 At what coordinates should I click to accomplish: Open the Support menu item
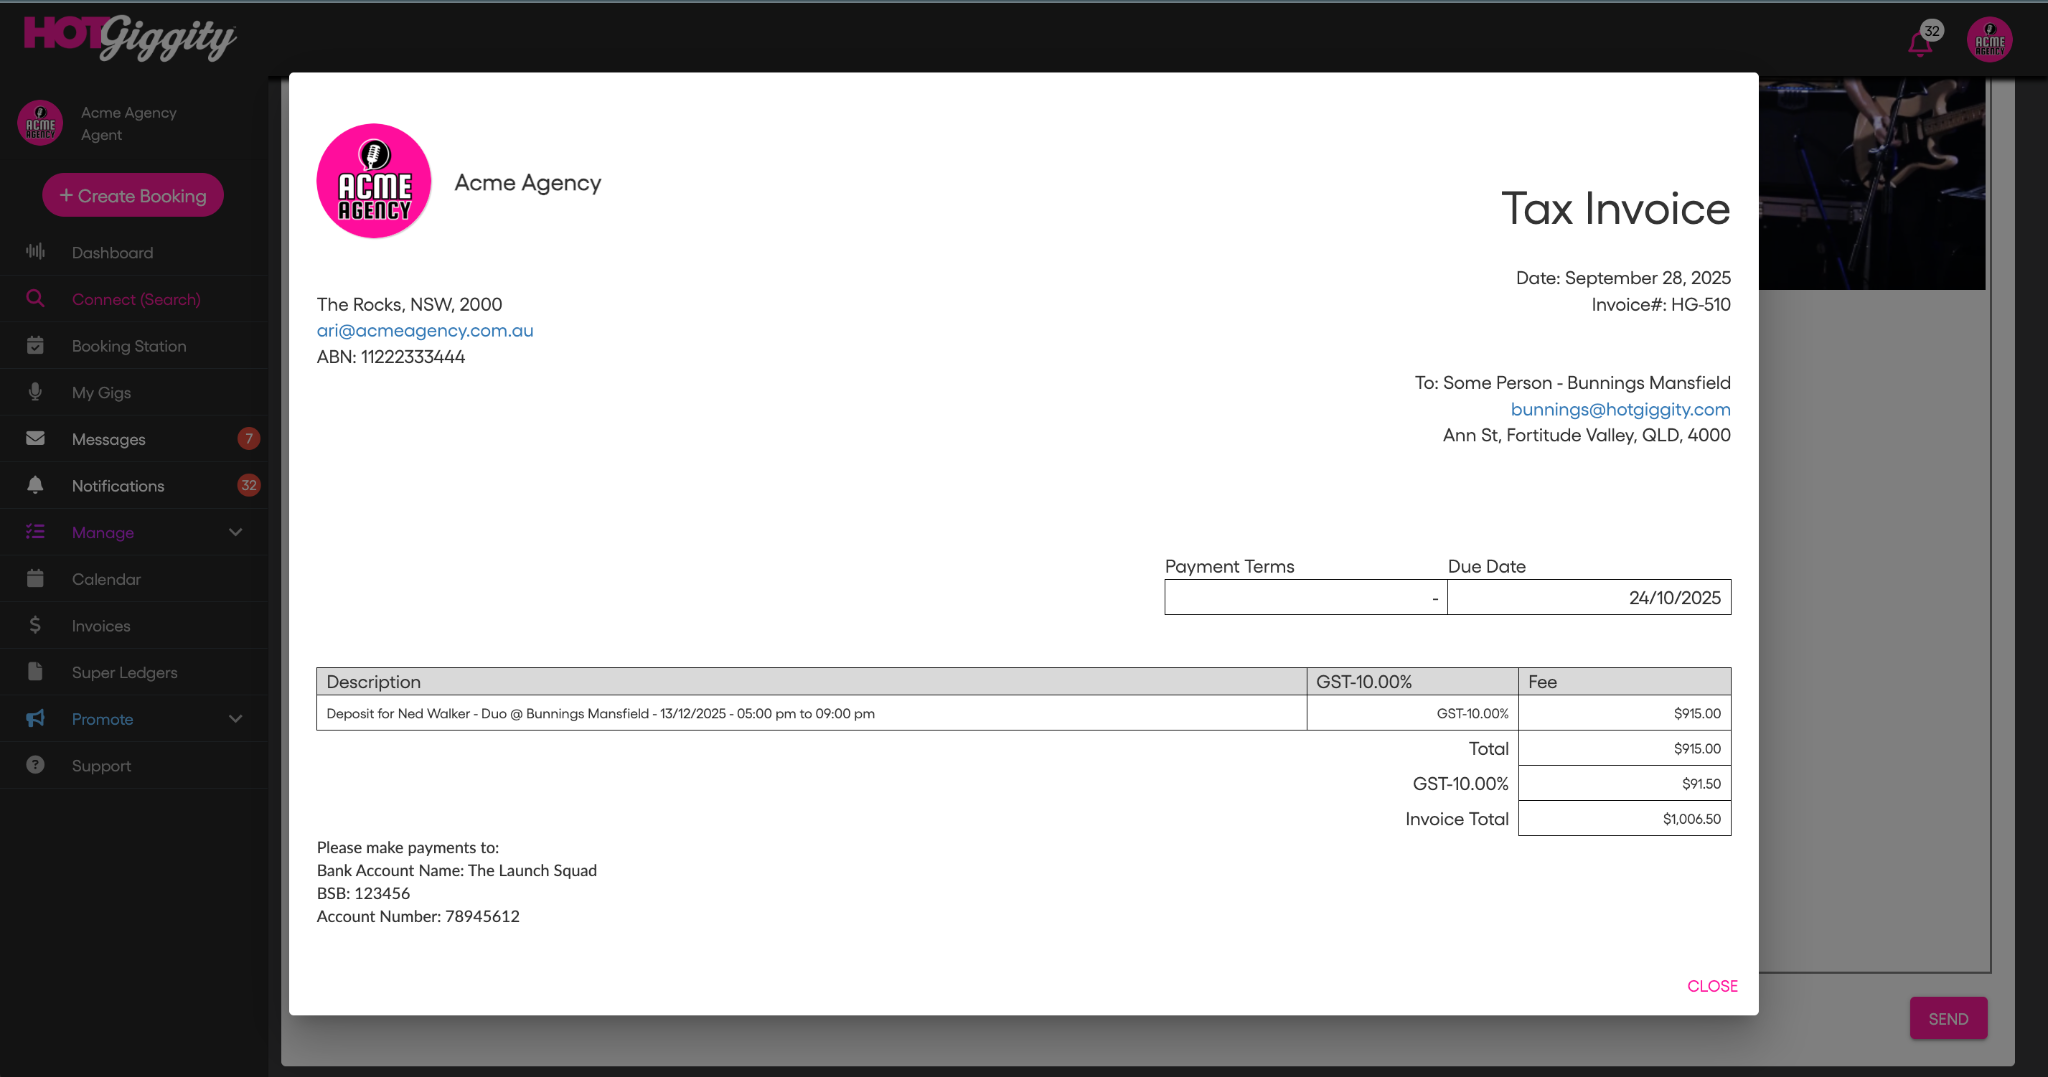coord(134,766)
